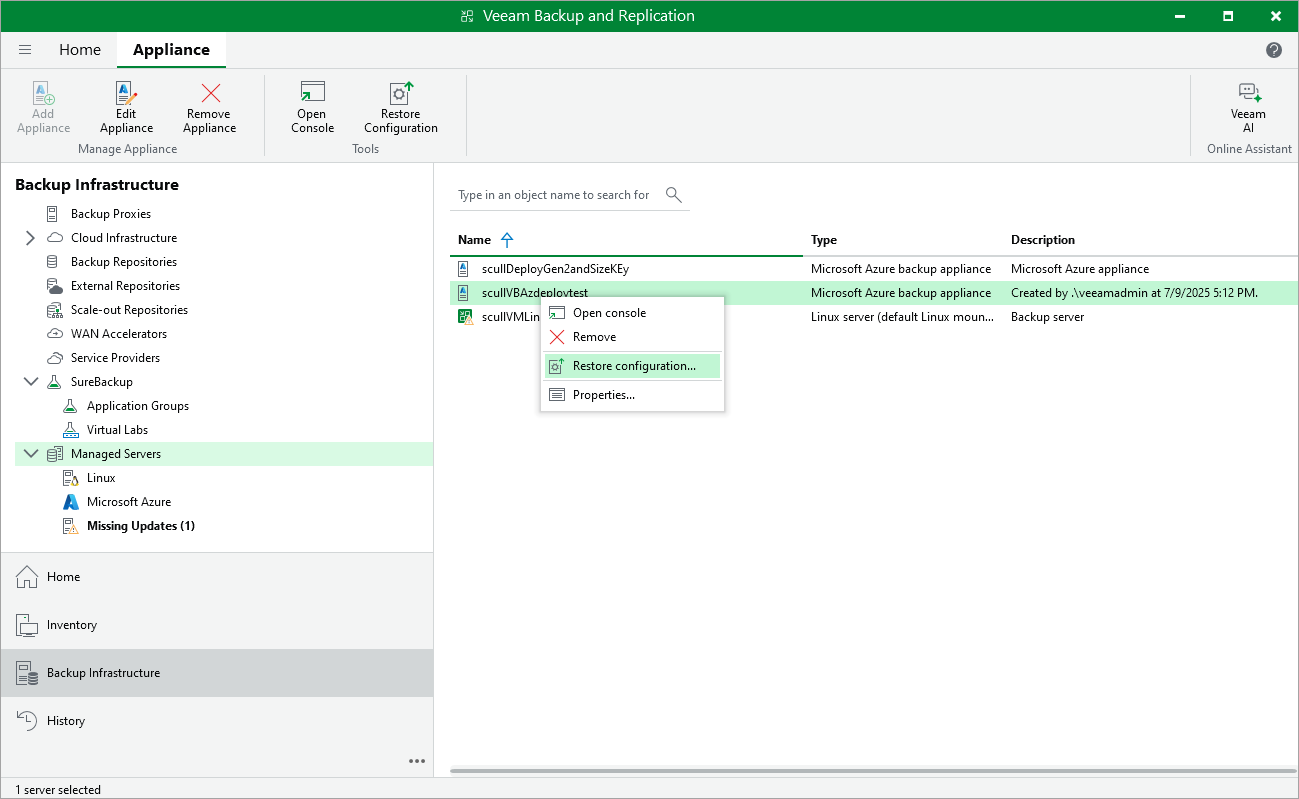The image size is (1299, 799).
Task: Click the Backup Proxies tree icon
Action: coord(54,214)
